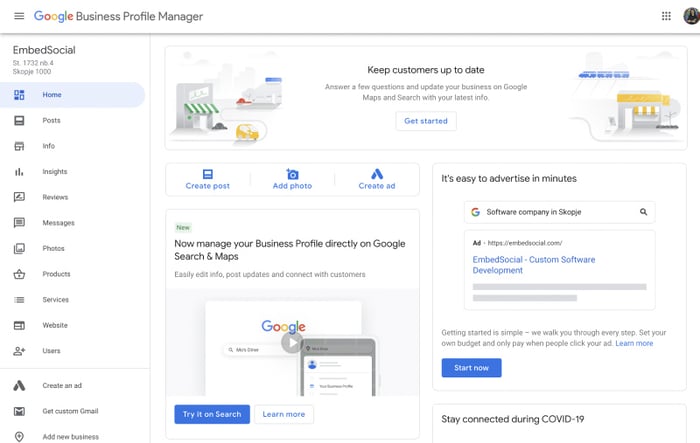The height and width of the screenshot is (443, 700).
Task: Click Create an ad text in sidebar
Action: click(x=62, y=385)
